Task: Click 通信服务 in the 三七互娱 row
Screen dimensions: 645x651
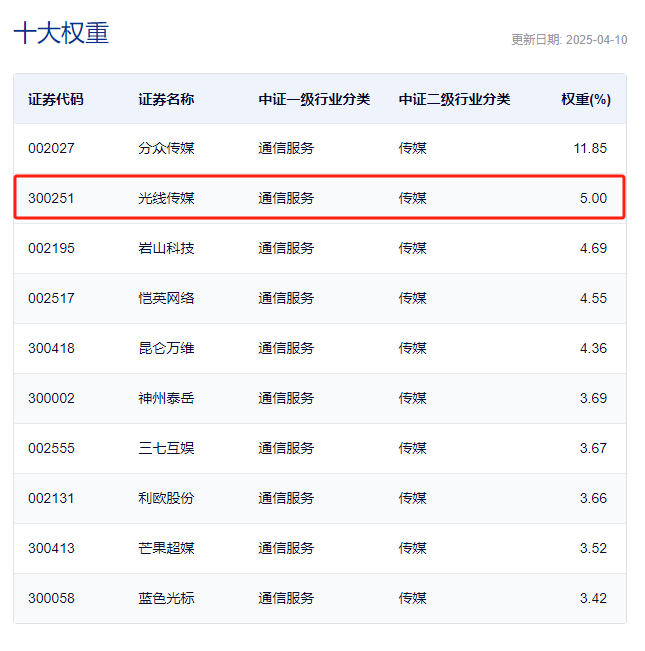Action: [286, 448]
